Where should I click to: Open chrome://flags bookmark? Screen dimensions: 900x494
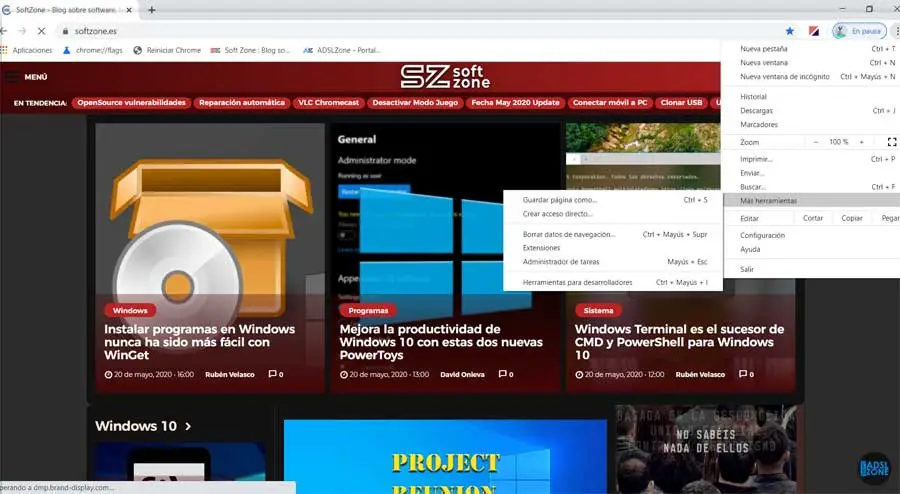tap(92, 50)
